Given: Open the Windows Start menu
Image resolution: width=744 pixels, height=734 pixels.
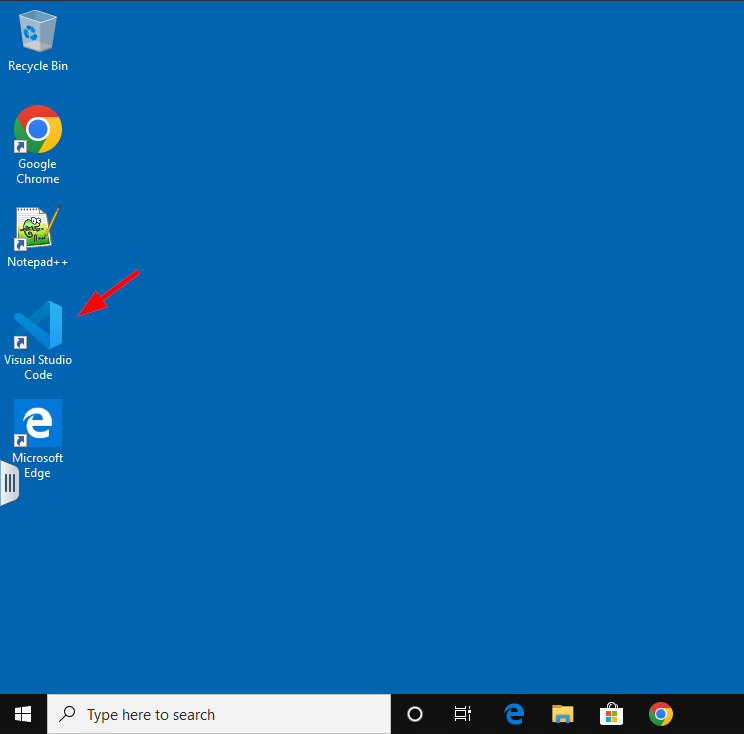Looking at the screenshot, I should click(x=23, y=714).
